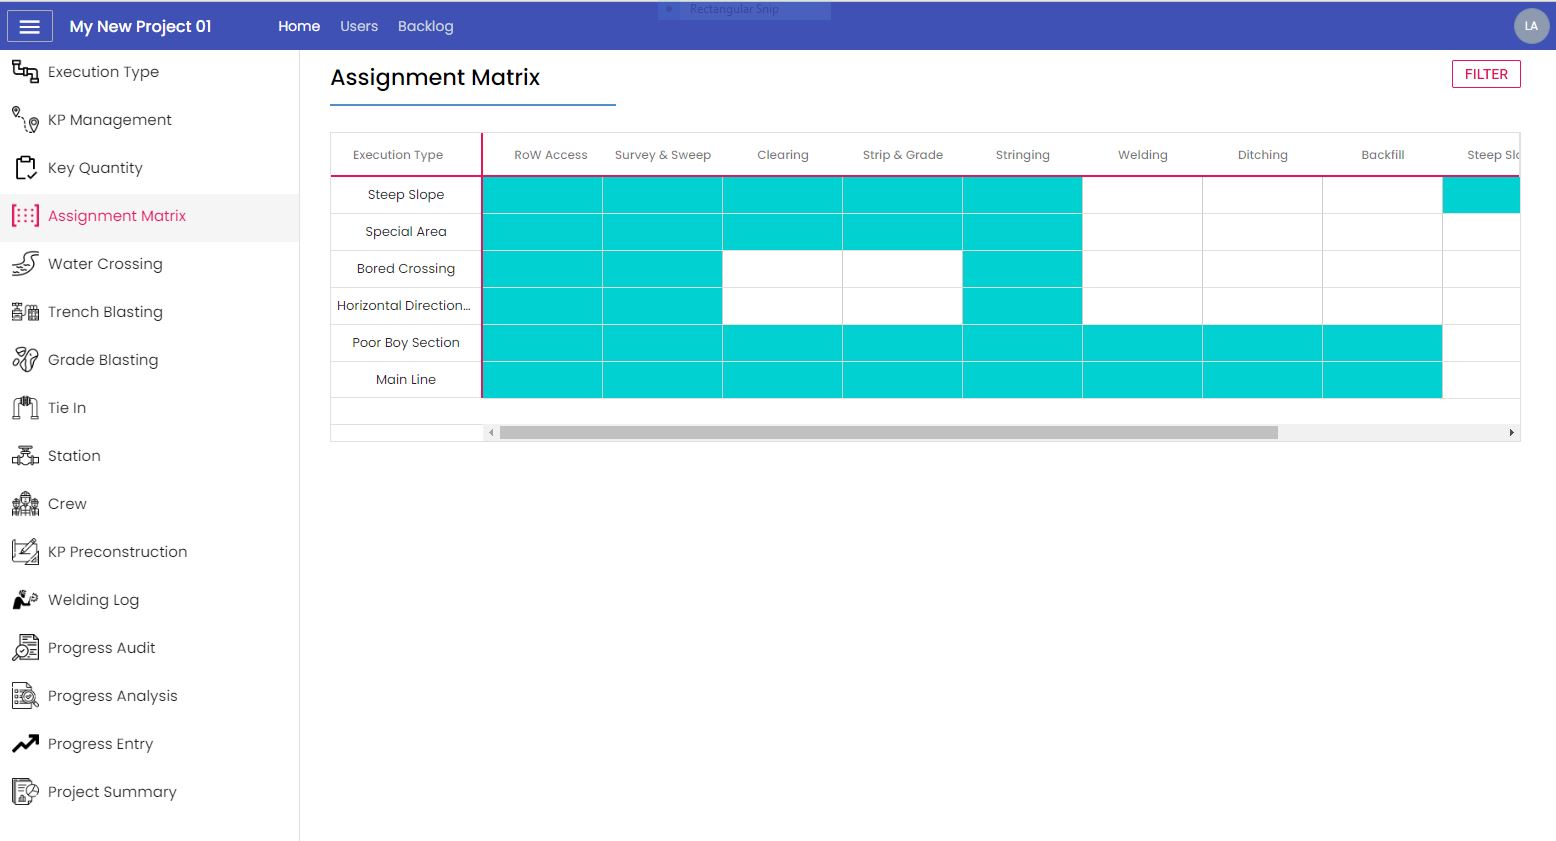The image size is (1556, 841).
Task: Toggle Bored Crossing Clearing assignment cell
Action: point(782,269)
